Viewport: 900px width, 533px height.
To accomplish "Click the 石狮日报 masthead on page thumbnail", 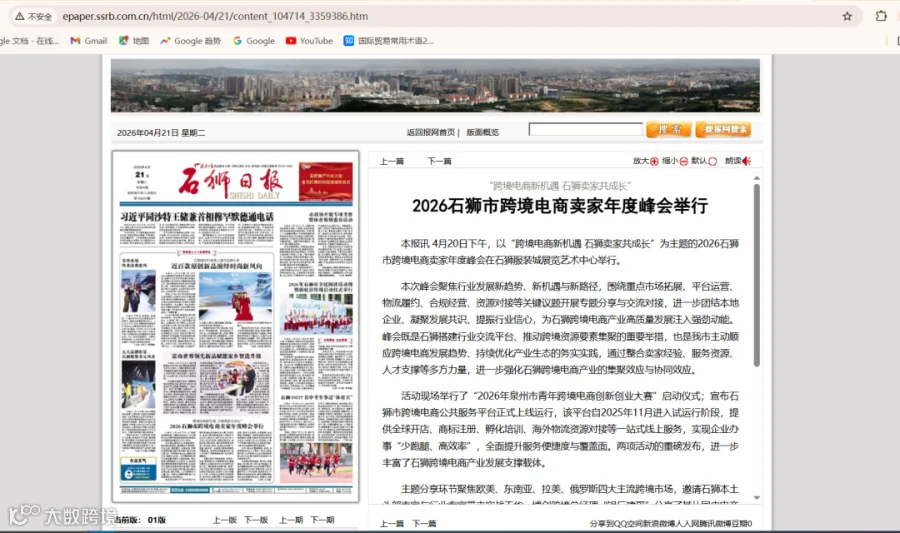I will coord(230,182).
